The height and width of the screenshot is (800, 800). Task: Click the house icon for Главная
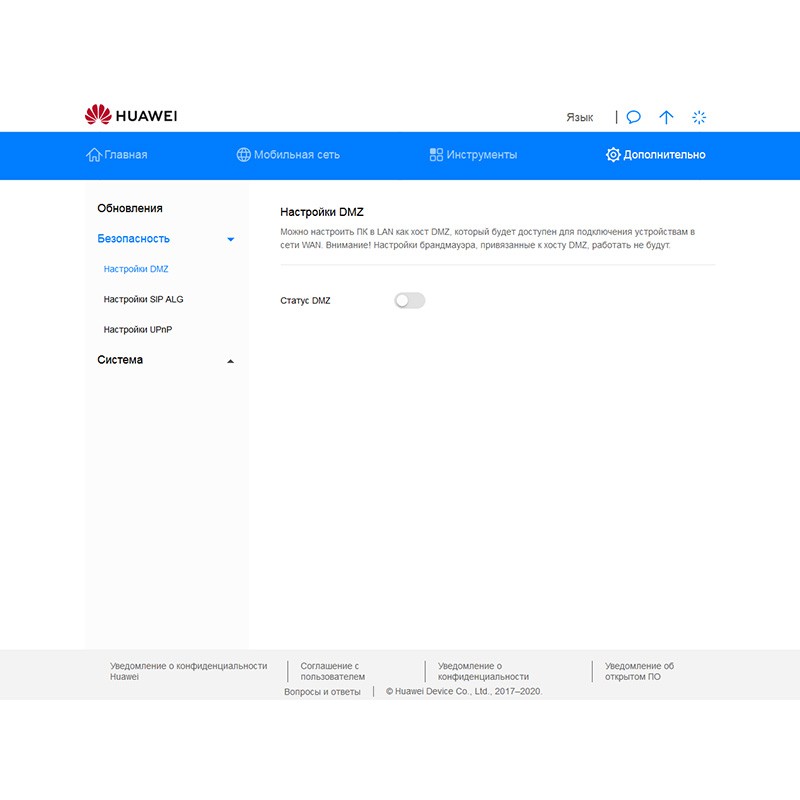point(94,155)
